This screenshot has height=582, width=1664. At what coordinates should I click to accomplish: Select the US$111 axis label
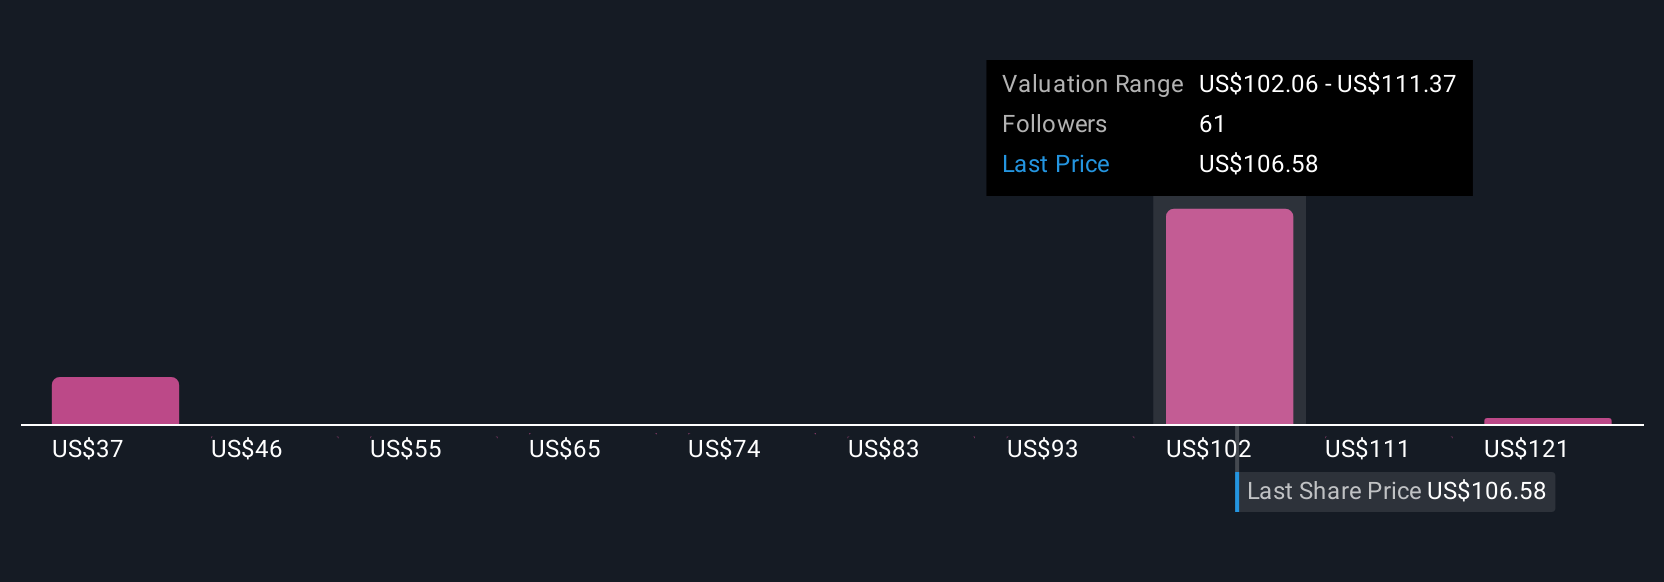coord(1367,449)
